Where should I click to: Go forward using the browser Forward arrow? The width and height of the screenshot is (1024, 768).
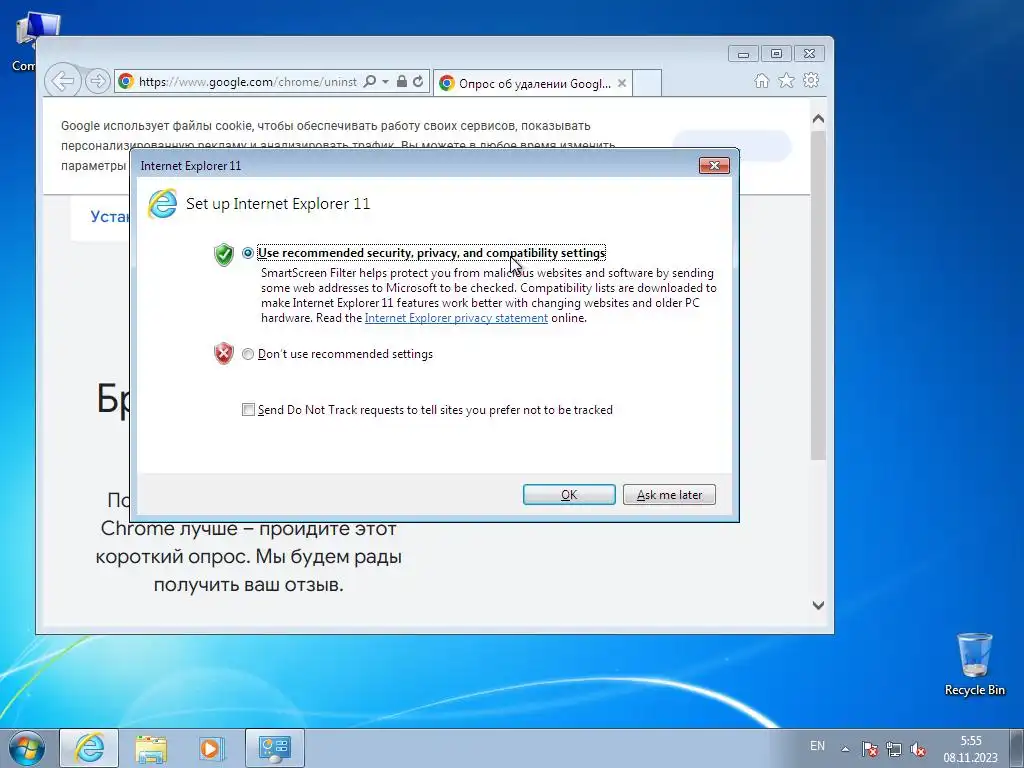pyautogui.click(x=97, y=81)
